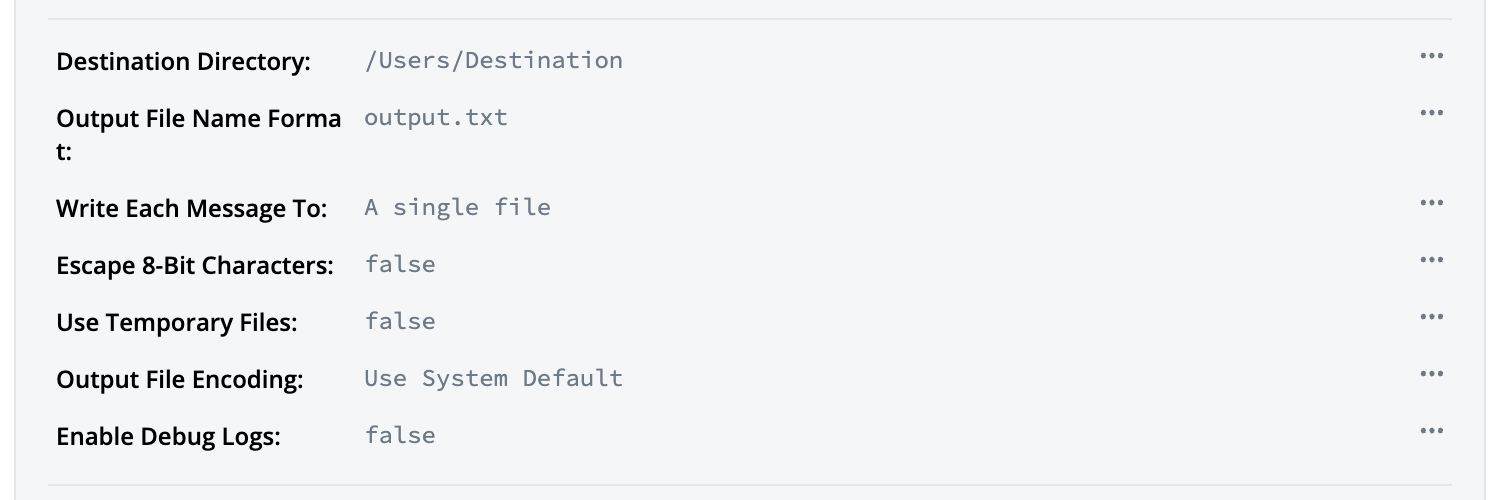Open more options for Use Temporary Files

(1431, 317)
